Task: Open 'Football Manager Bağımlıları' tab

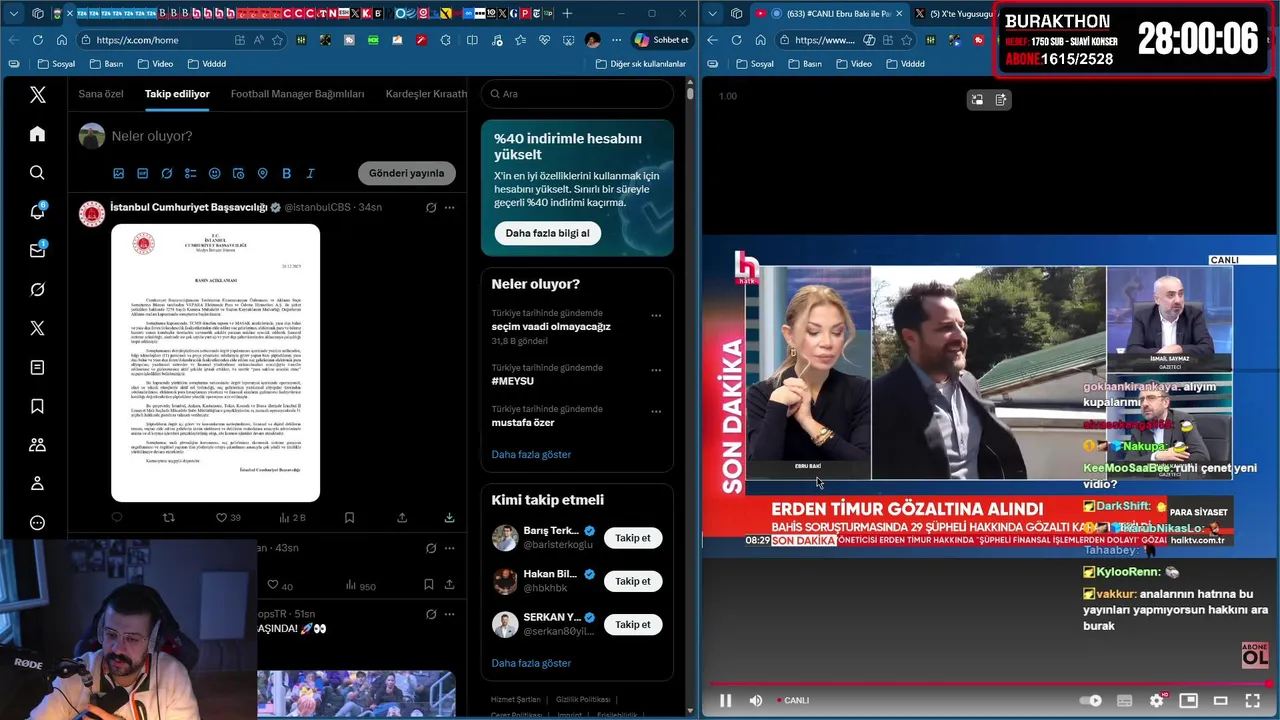Action: [x=297, y=94]
